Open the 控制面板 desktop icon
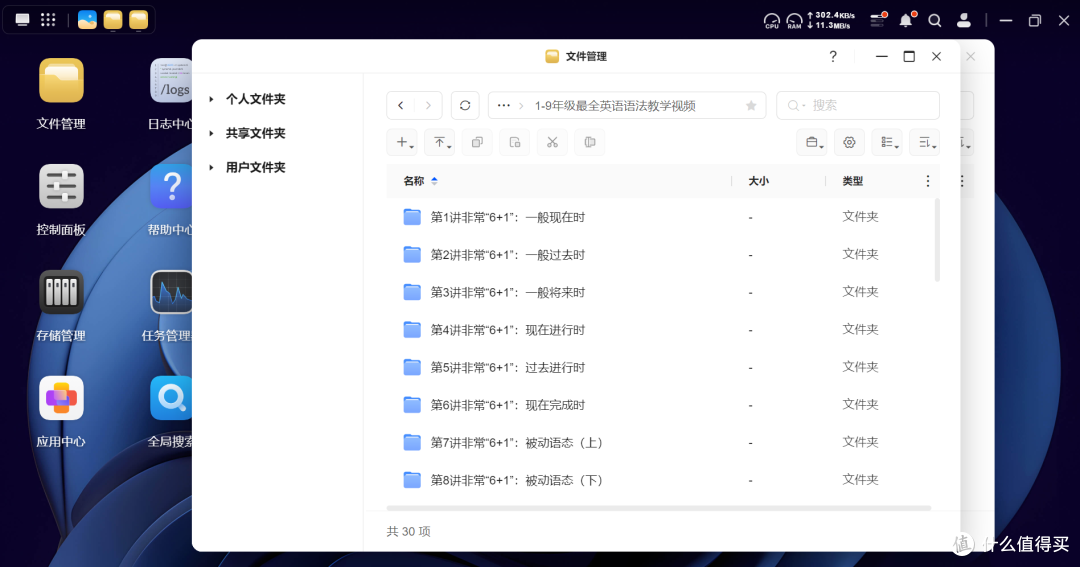The height and width of the screenshot is (567, 1080). point(61,186)
